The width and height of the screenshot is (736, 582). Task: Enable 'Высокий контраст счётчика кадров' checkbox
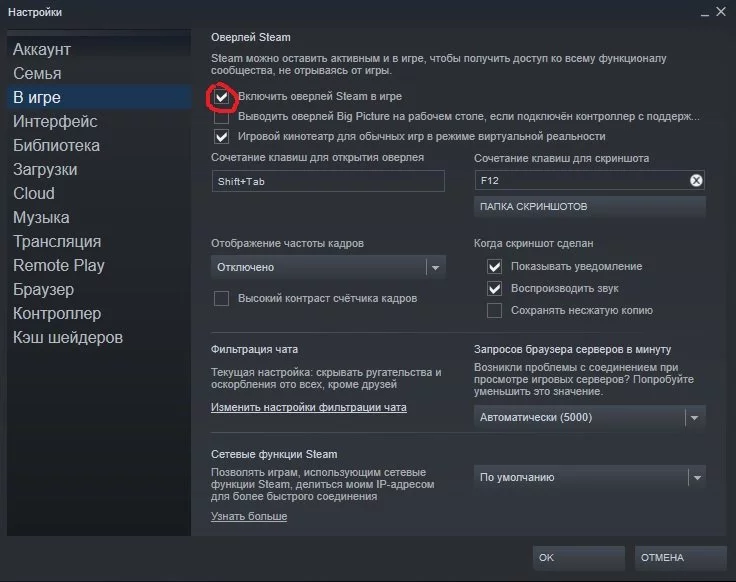[x=222, y=299]
